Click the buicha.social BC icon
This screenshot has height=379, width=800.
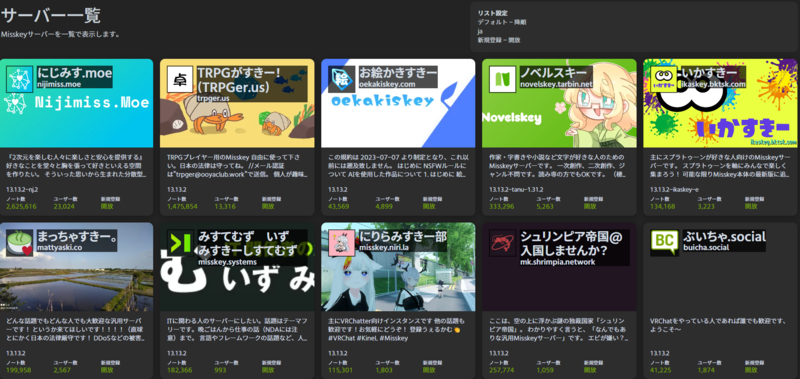coord(664,243)
